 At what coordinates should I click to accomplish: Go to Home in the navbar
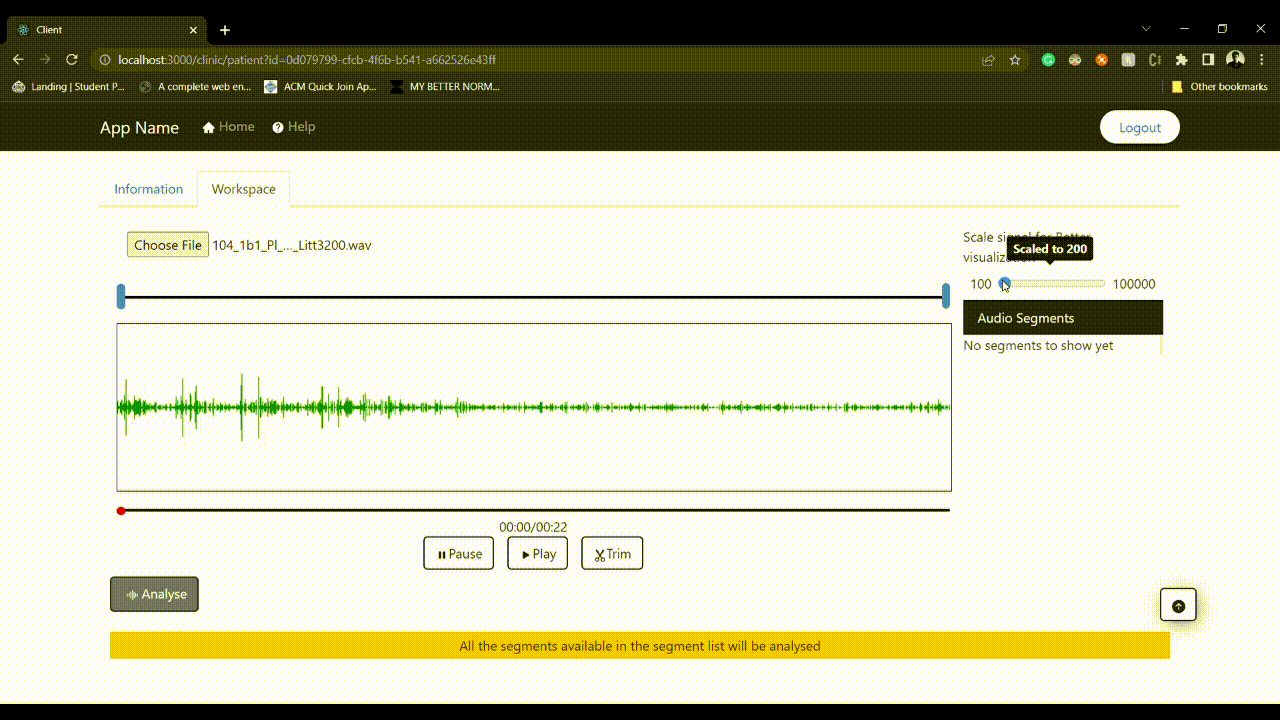(x=228, y=127)
